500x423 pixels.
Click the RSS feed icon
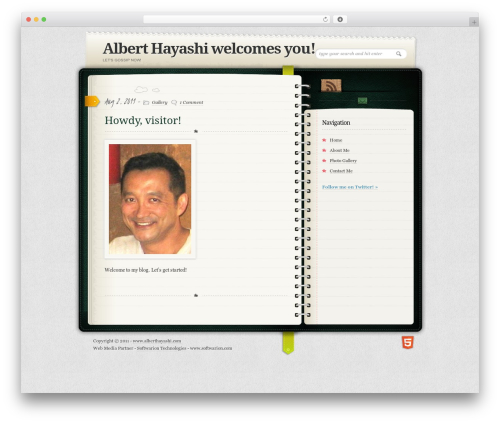click(x=331, y=86)
